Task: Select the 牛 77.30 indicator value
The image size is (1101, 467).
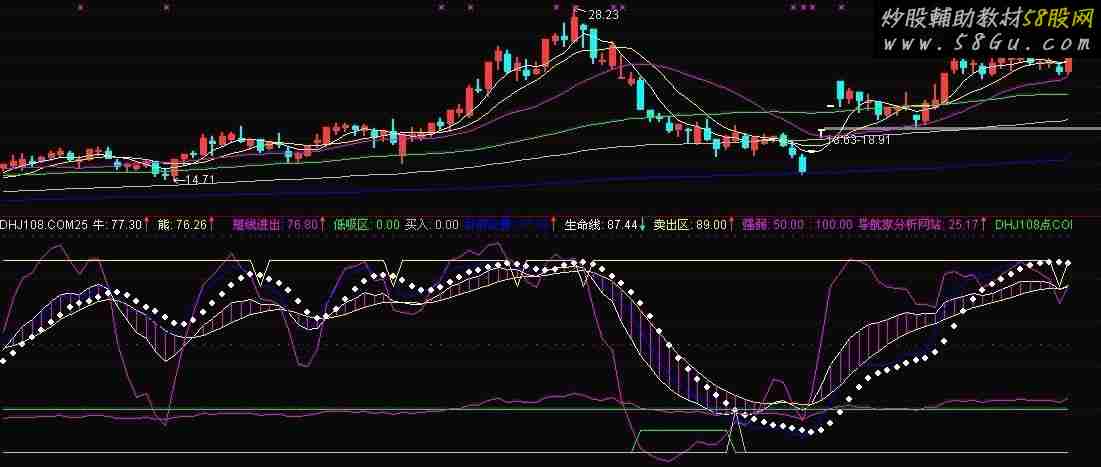Action: [117, 225]
